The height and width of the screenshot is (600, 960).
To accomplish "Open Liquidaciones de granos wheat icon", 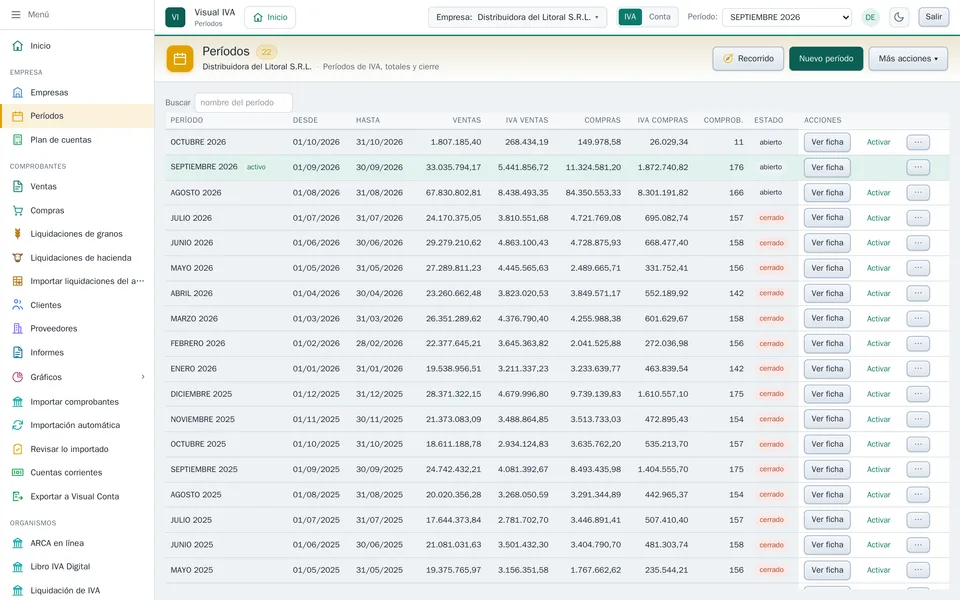I will point(18,234).
